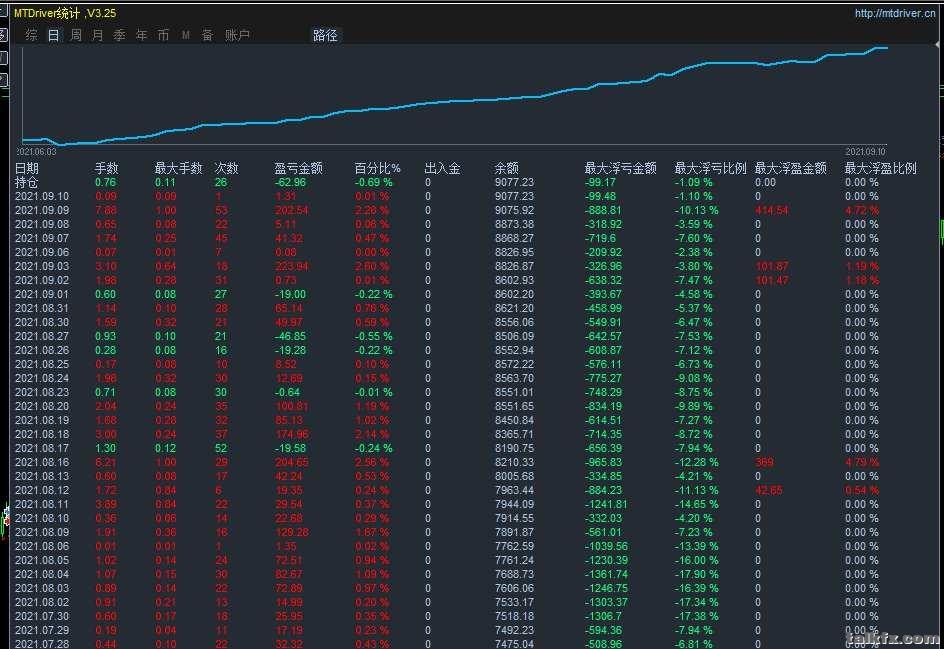
Task: Select the 2021.09.09 date row
Action: click(42, 210)
